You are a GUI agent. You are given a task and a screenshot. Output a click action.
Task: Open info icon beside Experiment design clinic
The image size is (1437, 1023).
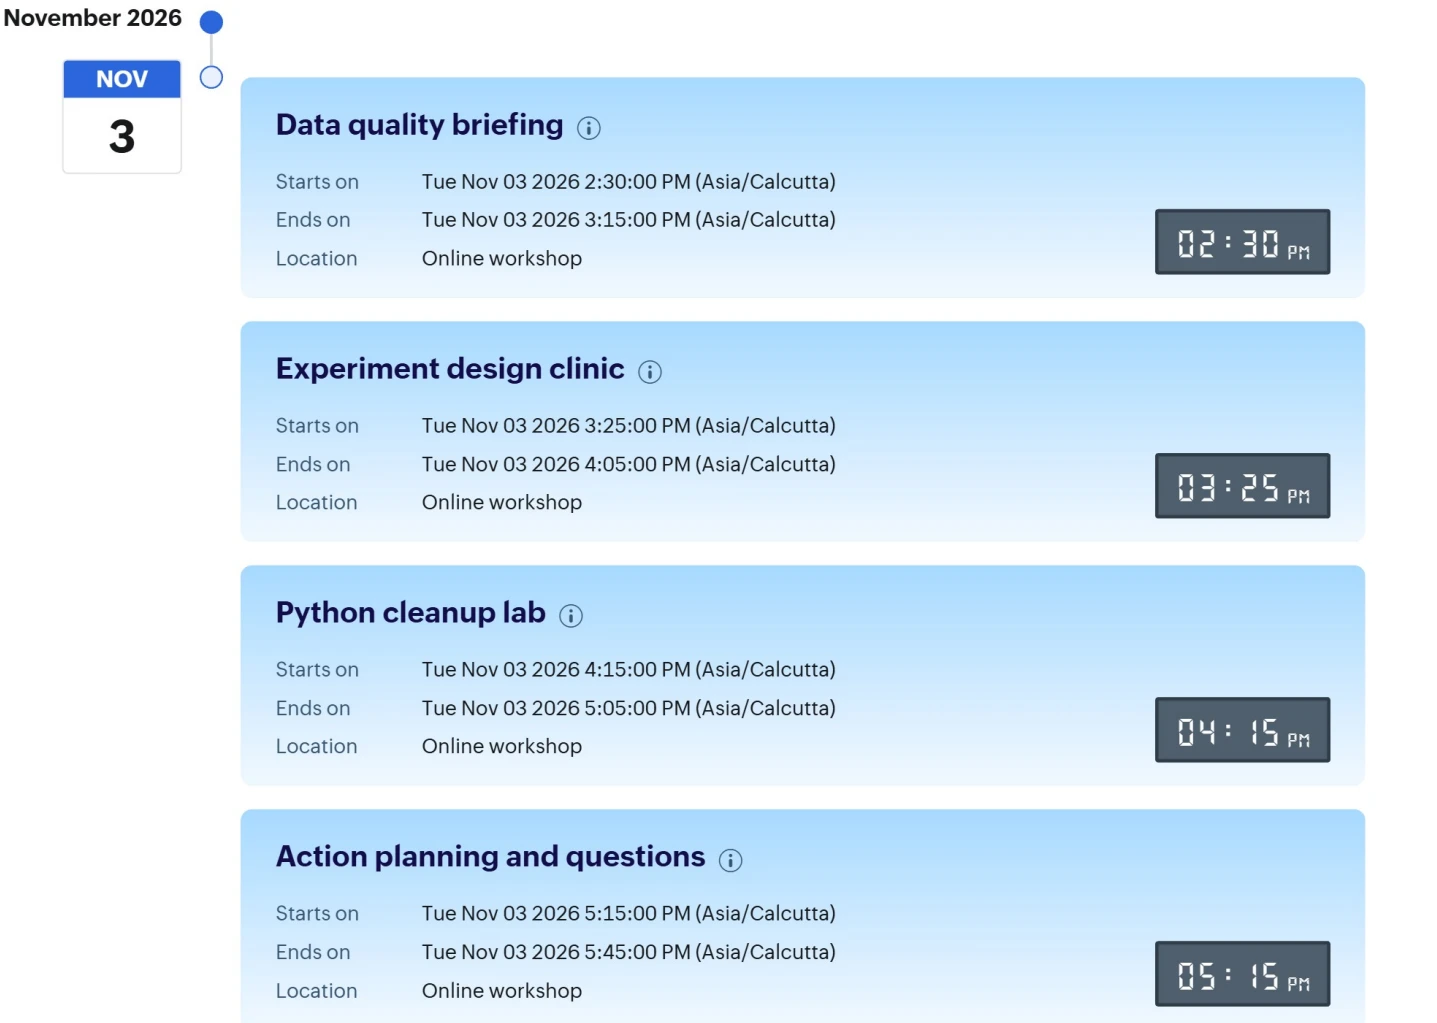pos(650,372)
